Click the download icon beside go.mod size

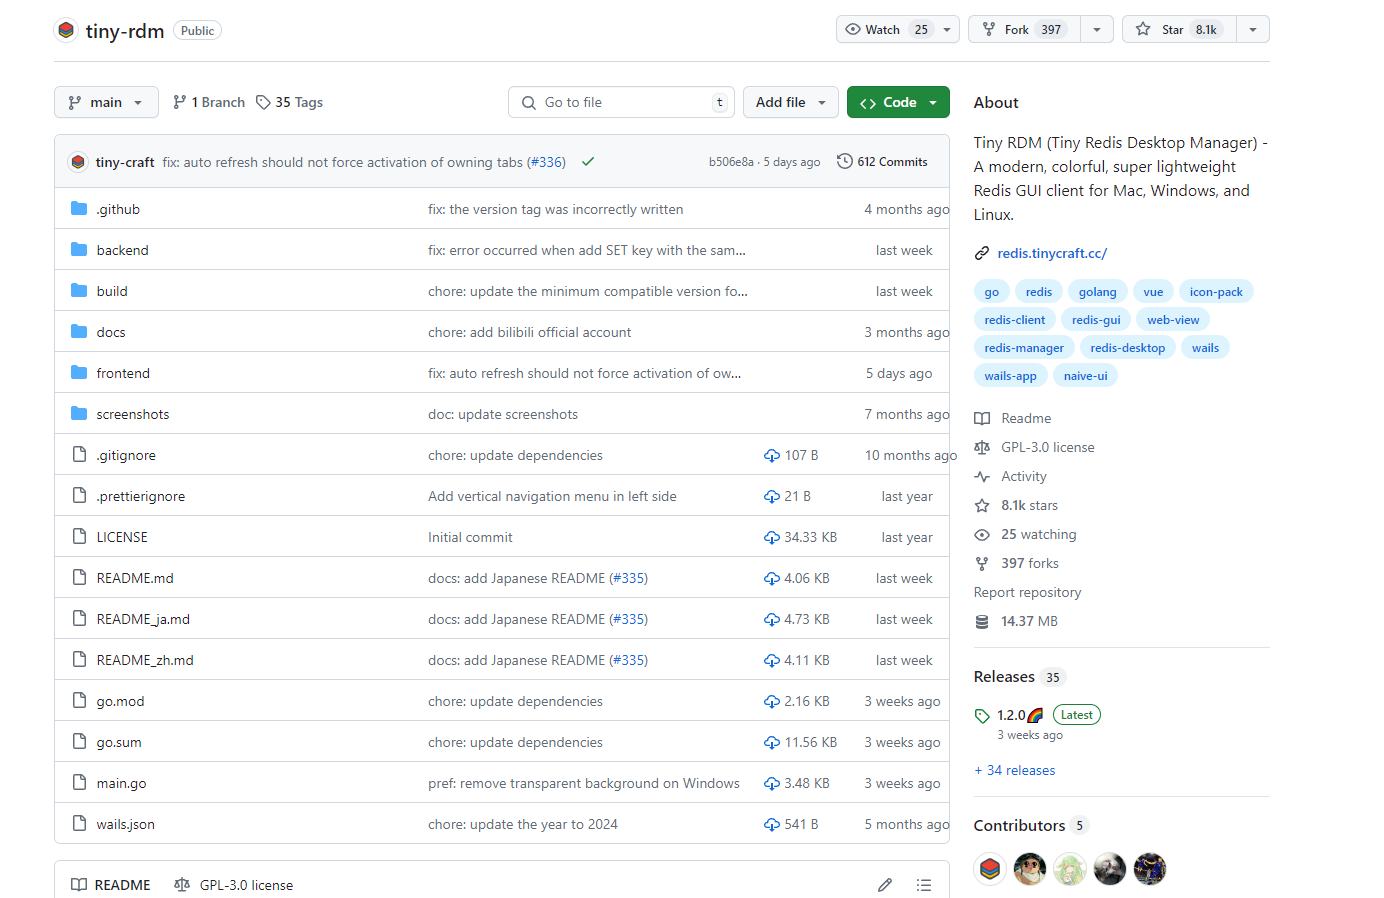tap(771, 702)
